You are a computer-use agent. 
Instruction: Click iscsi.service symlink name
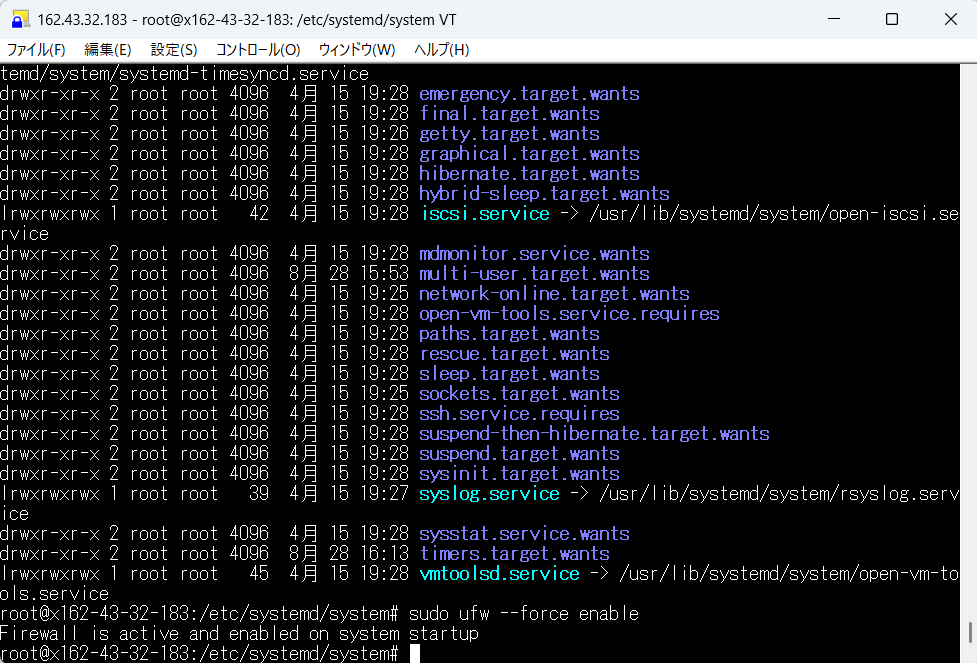[x=484, y=213]
